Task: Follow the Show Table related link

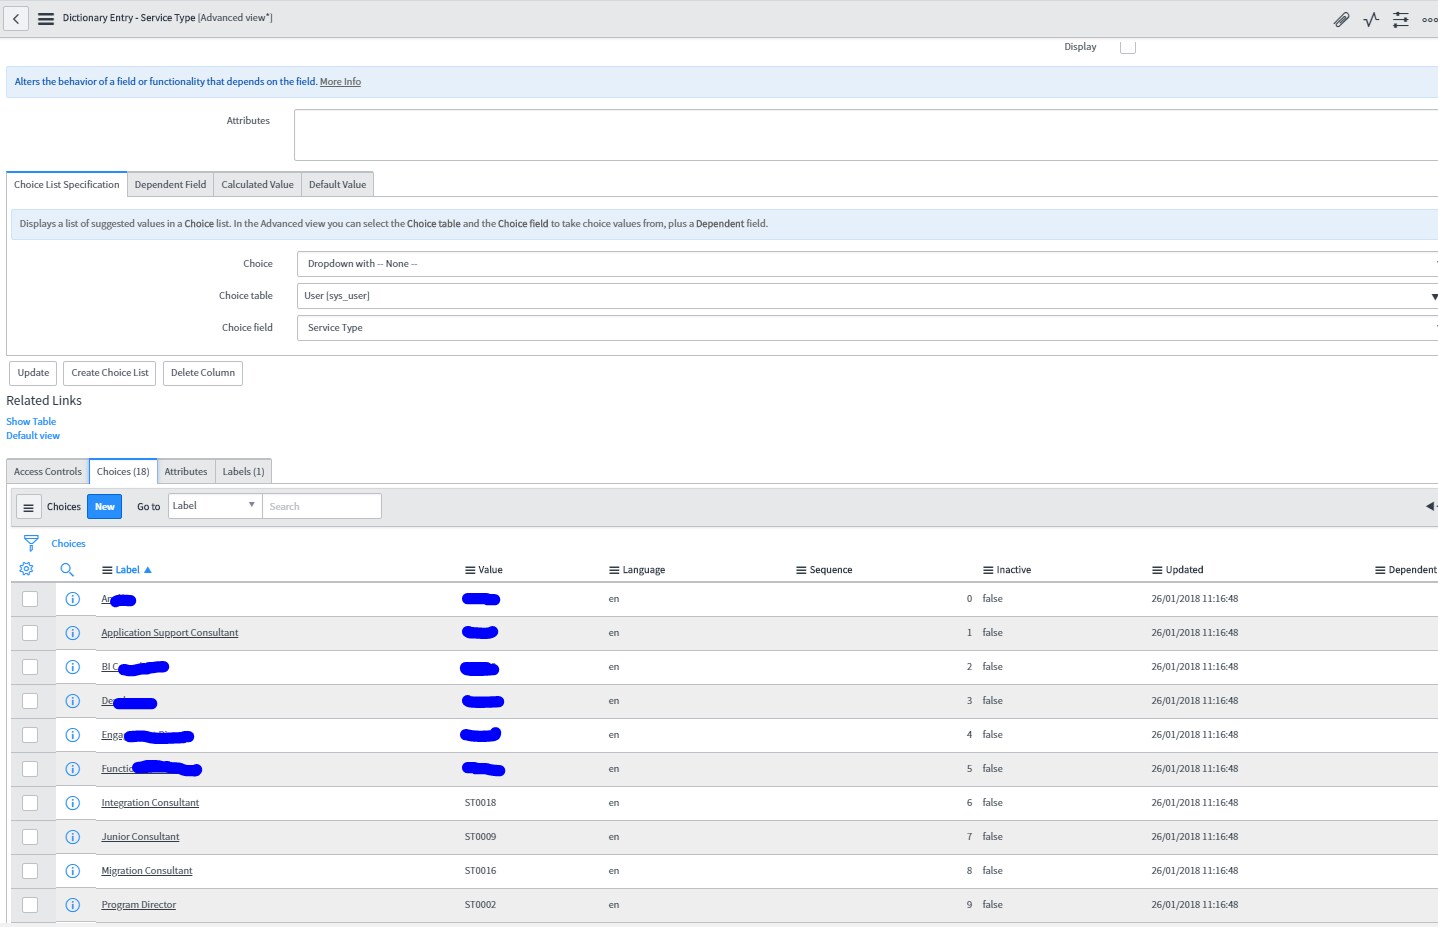Action: pyautogui.click(x=31, y=422)
